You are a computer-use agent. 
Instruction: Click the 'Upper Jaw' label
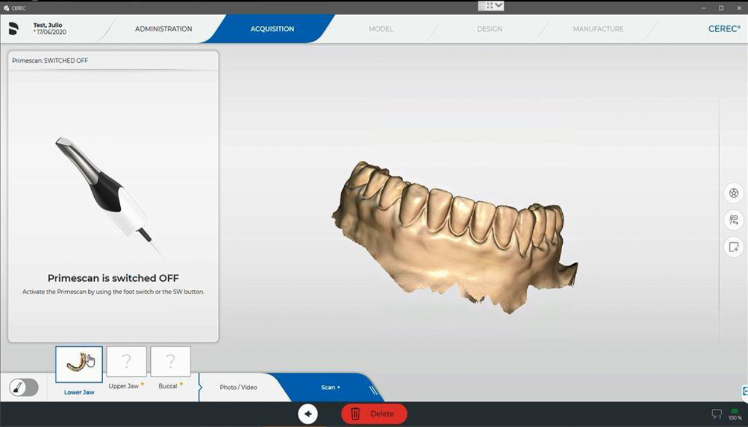(x=124, y=386)
